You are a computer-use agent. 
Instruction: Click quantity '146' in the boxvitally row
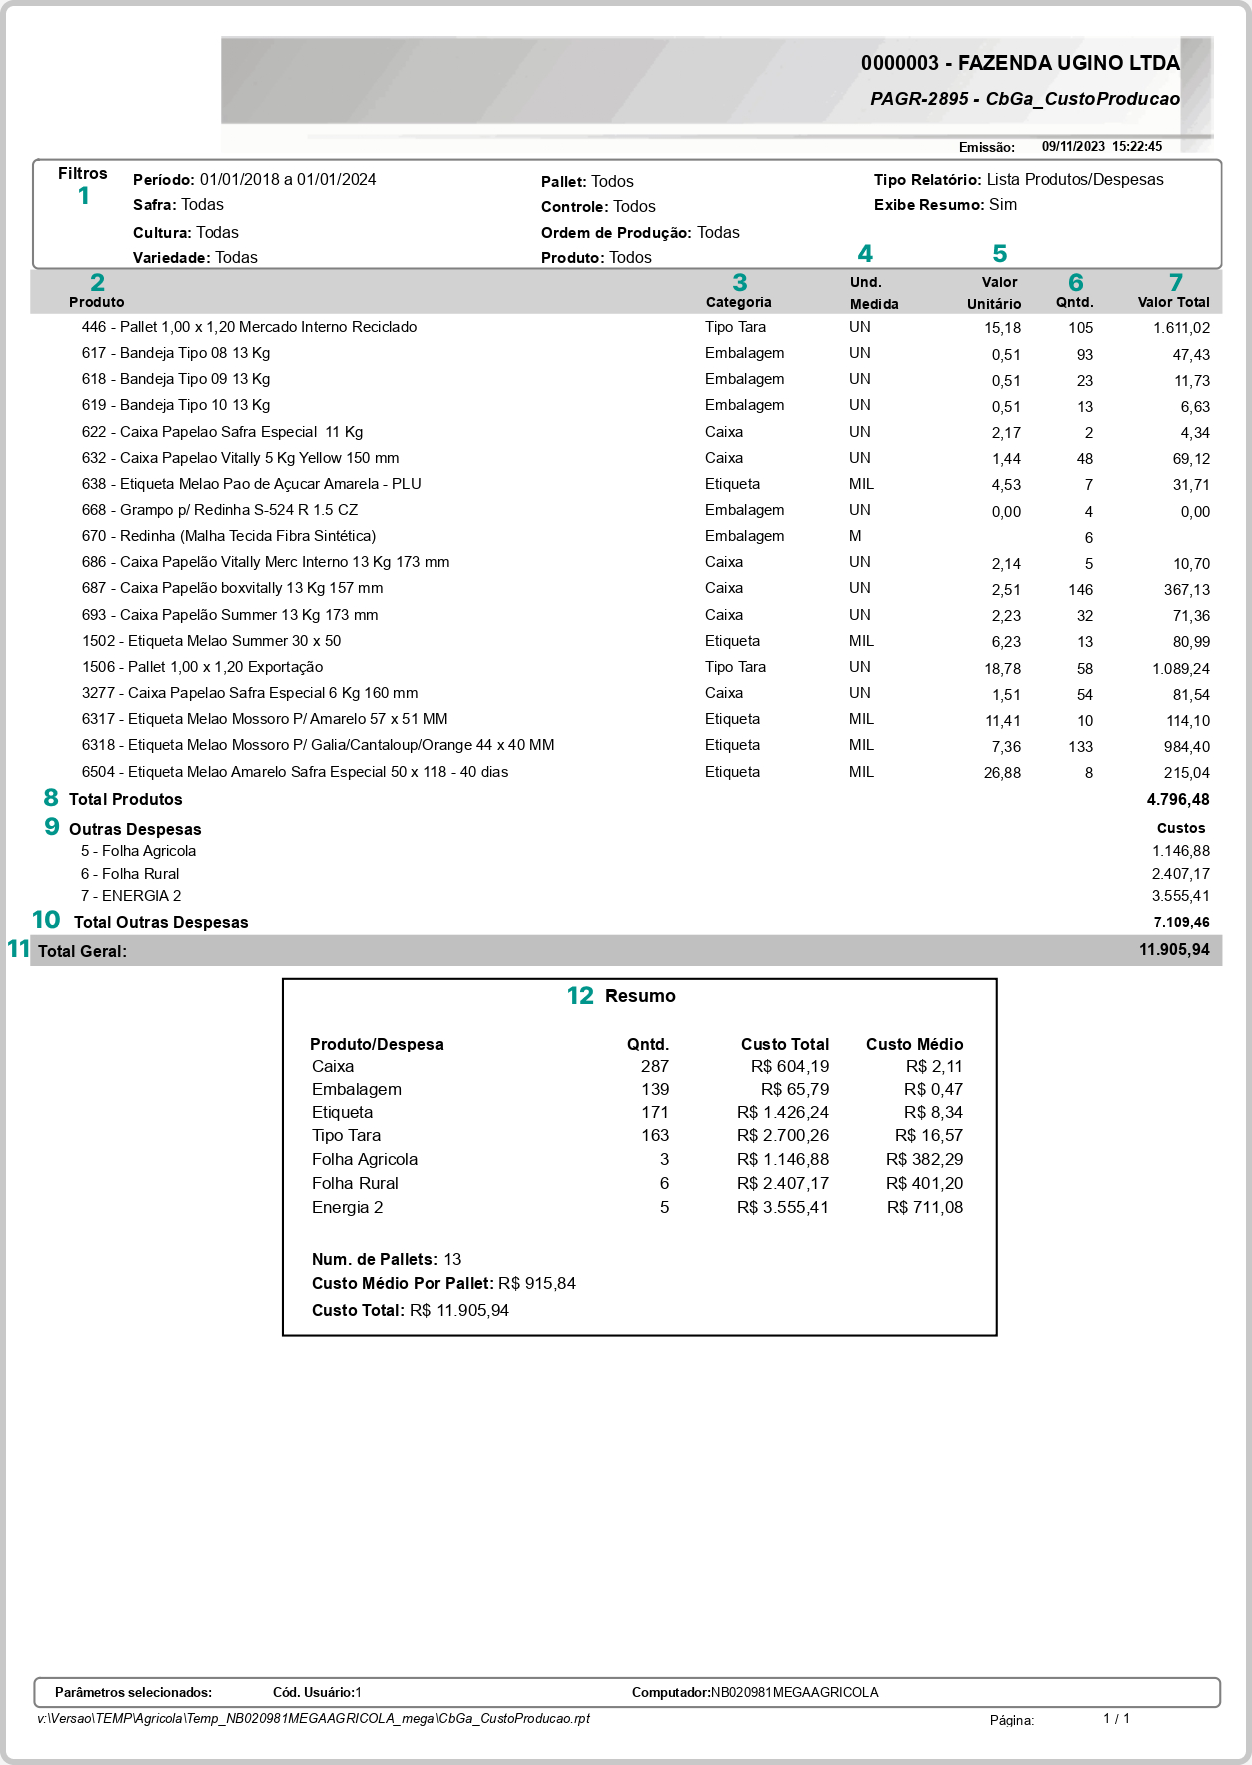pyautogui.click(x=1080, y=590)
